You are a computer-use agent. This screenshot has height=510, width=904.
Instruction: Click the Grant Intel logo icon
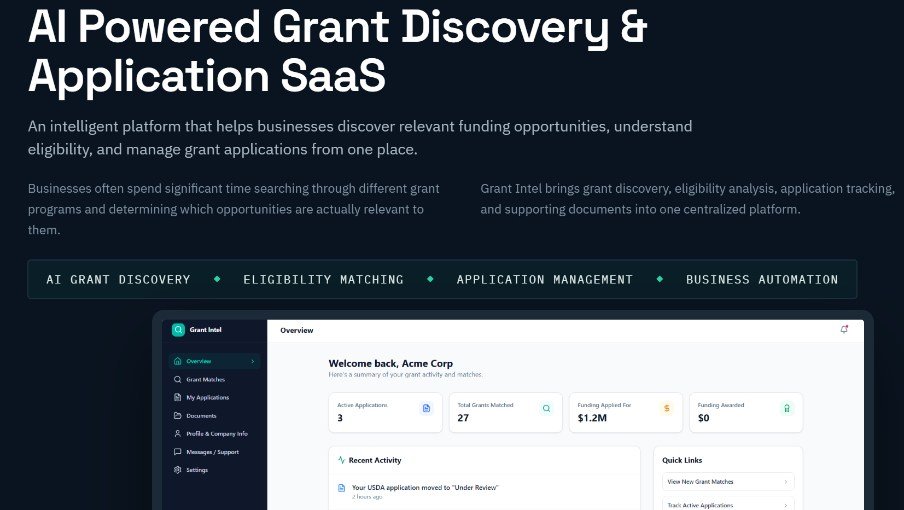[x=178, y=330]
